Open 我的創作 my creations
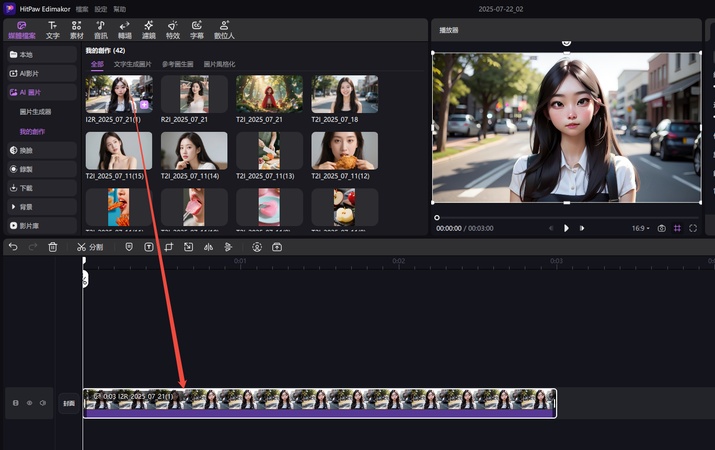Screen dimensions: 715x450 [x=32, y=132]
